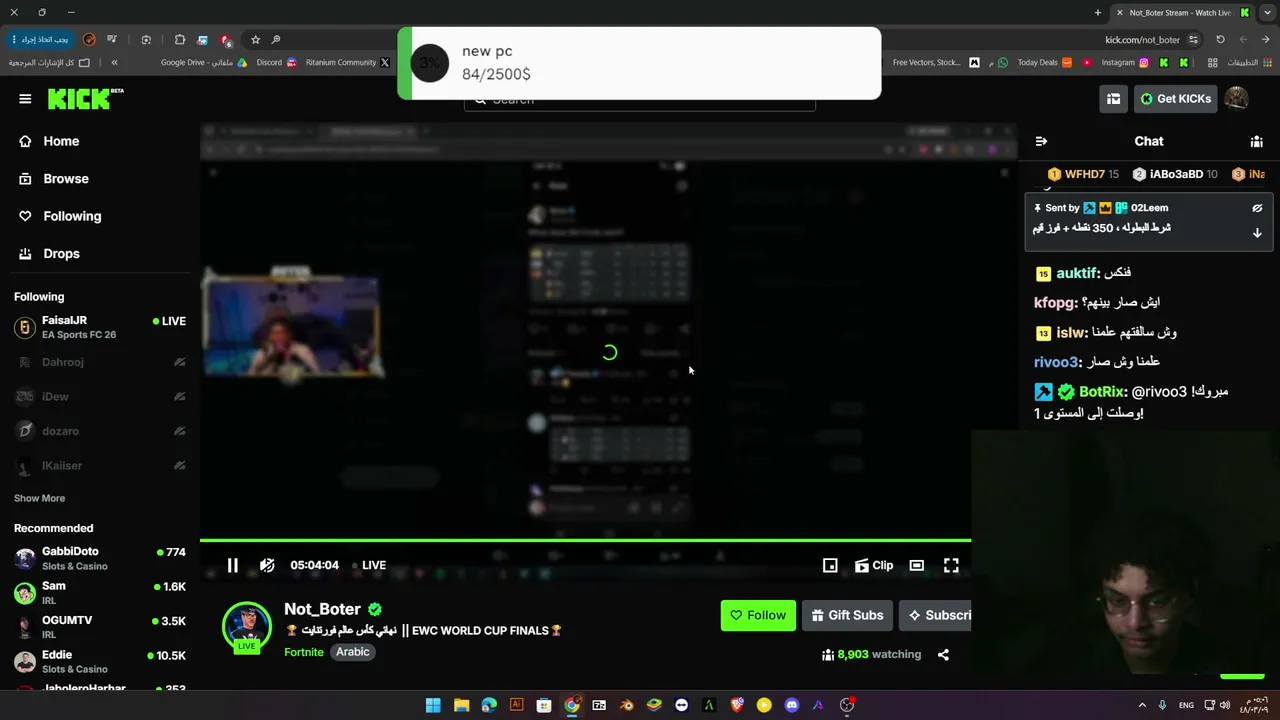The image size is (1280, 720).
Task: Open recommended channel Sam
Action: (100, 593)
